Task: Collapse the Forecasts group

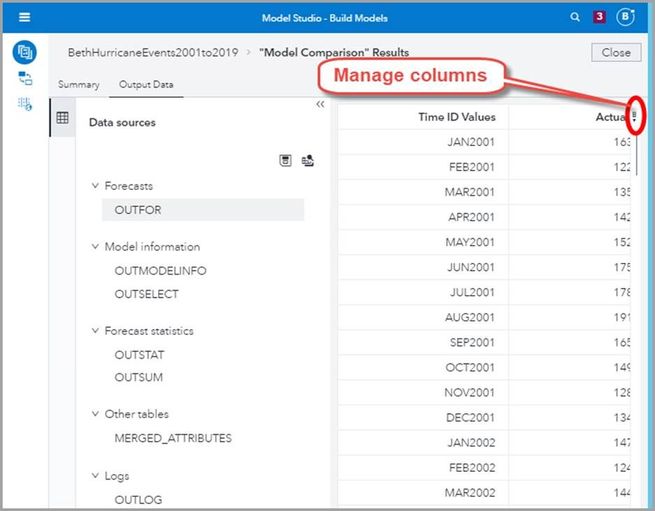Action: coord(95,186)
